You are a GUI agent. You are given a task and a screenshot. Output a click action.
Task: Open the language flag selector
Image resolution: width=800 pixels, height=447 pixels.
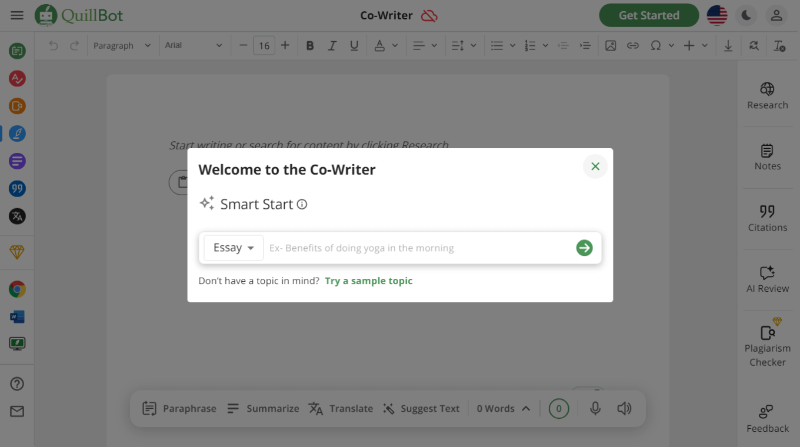[716, 15]
